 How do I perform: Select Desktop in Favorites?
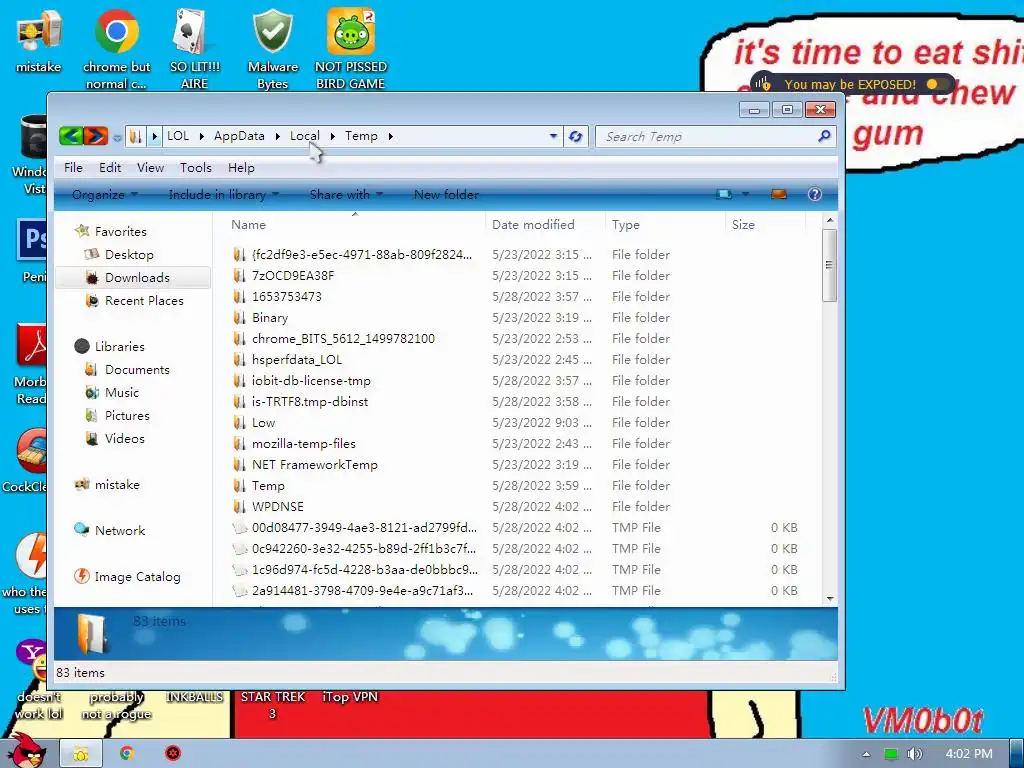point(129,255)
